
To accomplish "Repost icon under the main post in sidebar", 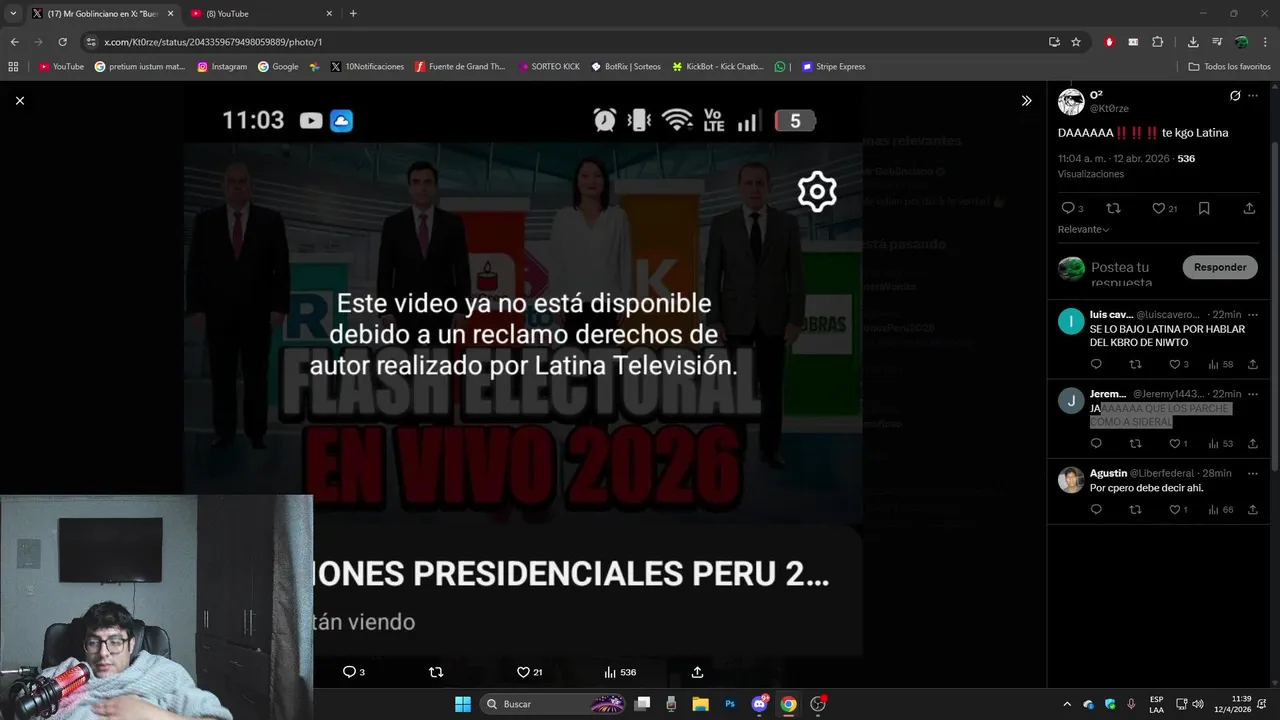I will tap(1113, 208).
